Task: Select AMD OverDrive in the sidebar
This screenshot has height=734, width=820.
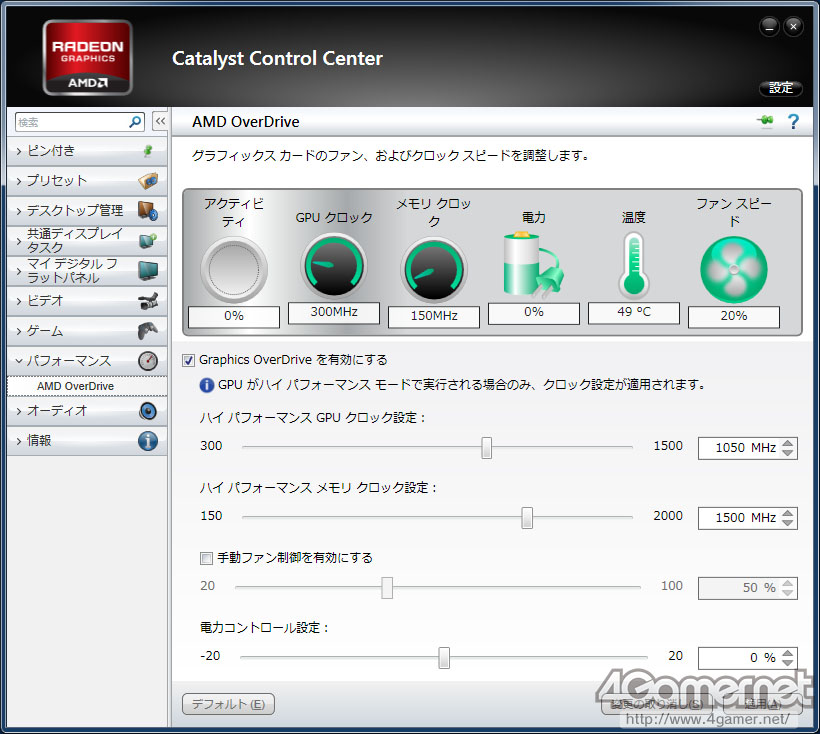Action: tap(87, 386)
